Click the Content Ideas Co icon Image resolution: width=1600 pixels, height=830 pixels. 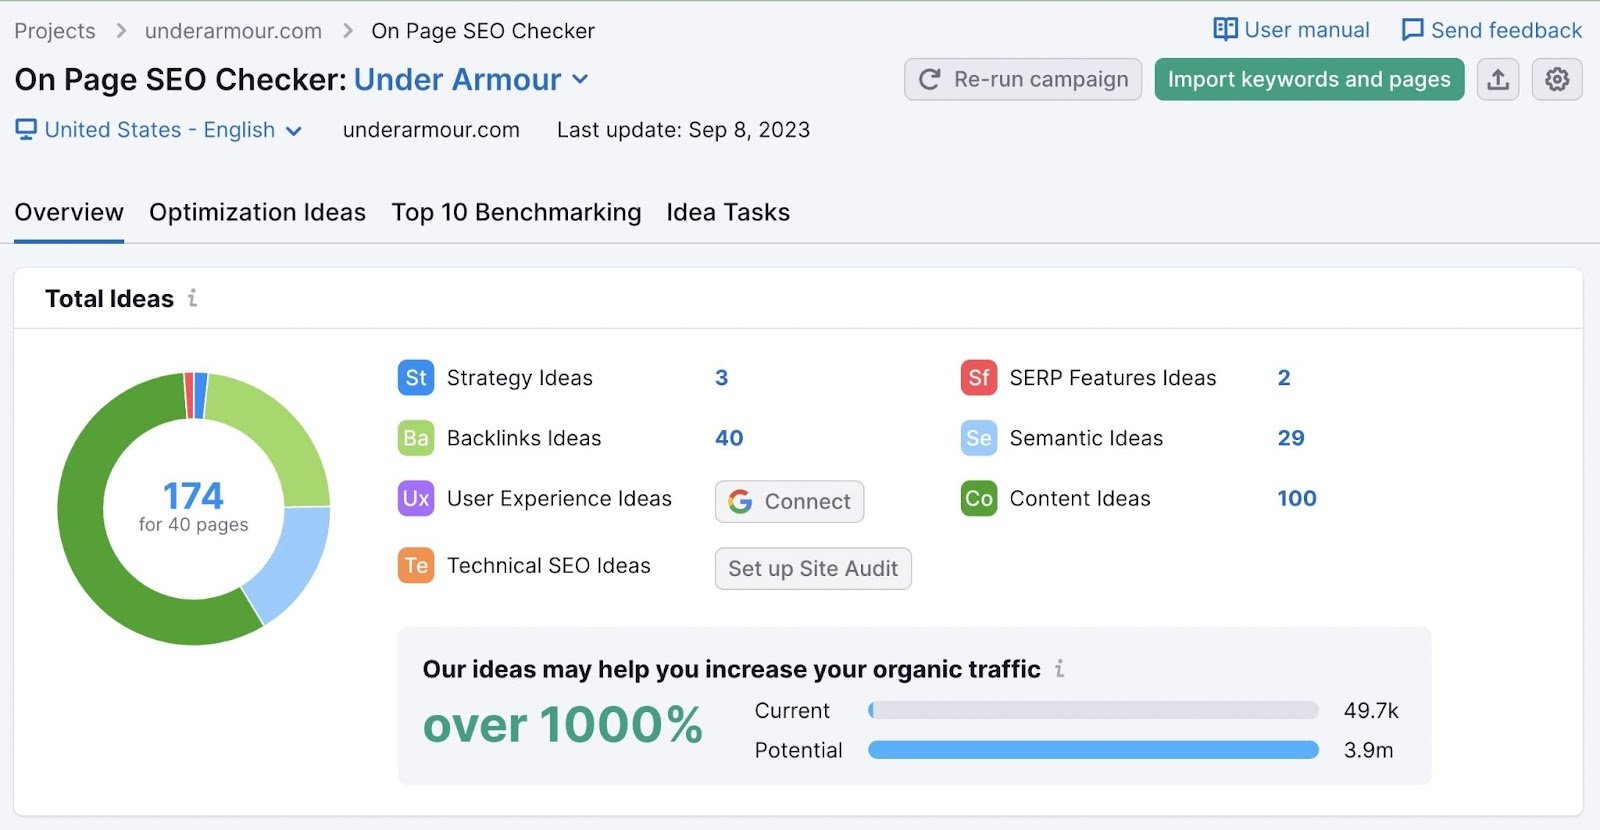[x=978, y=498]
